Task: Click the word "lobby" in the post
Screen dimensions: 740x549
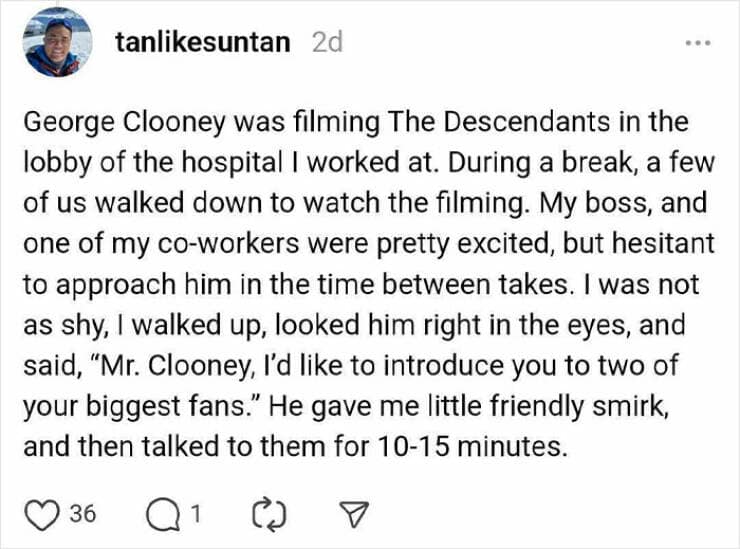Action: (x=51, y=164)
